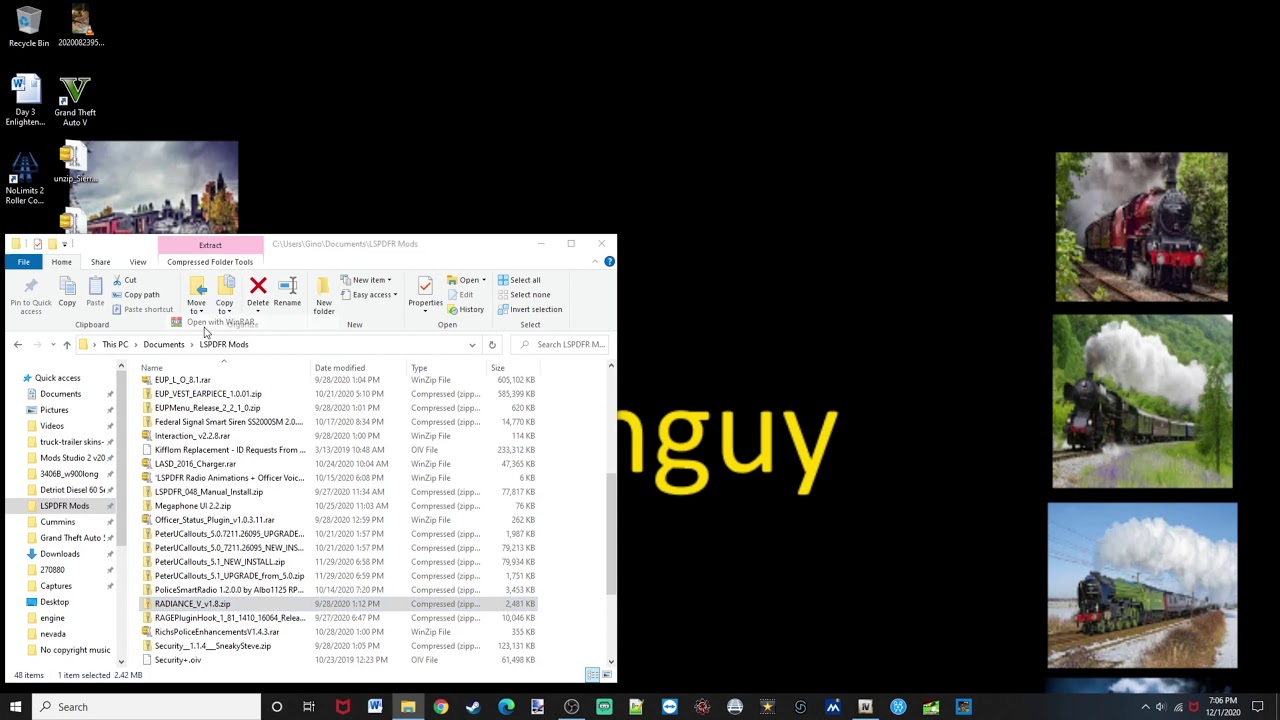Sort files by Name column

tap(225, 368)
